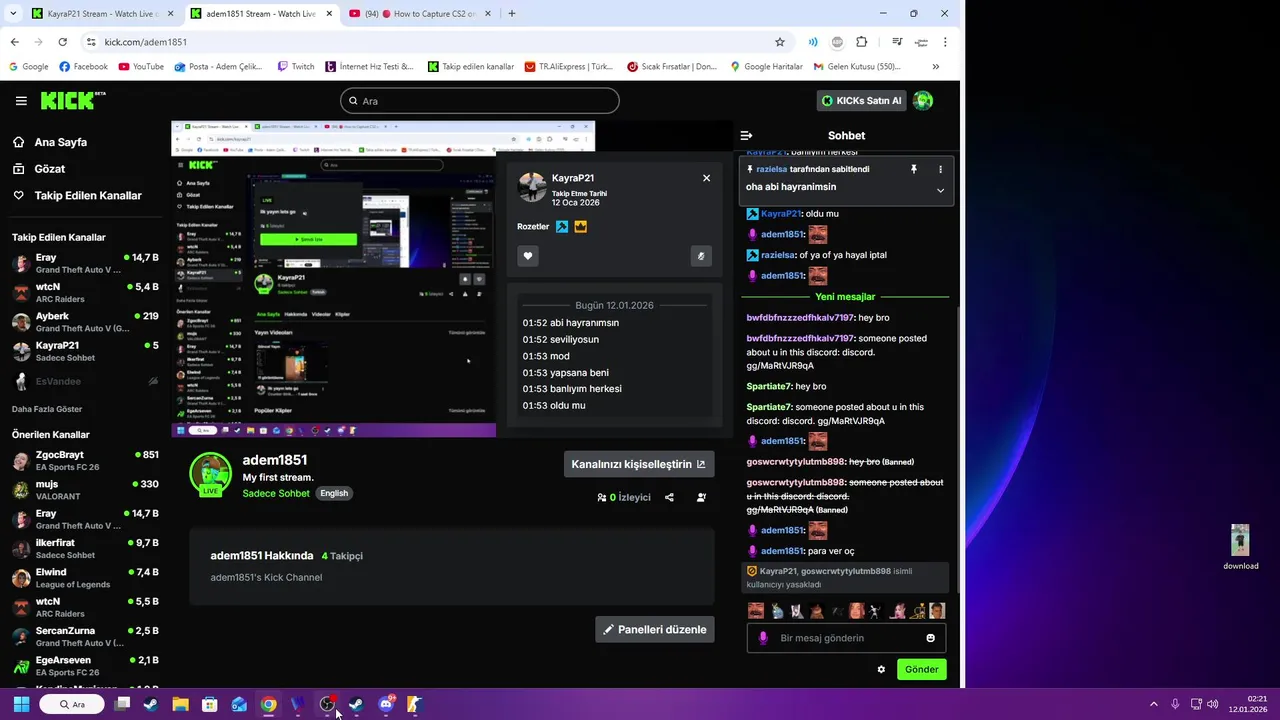Open File Explorer from taskbar
This screenshot has width=1280, height=720.
click(180, 704)
